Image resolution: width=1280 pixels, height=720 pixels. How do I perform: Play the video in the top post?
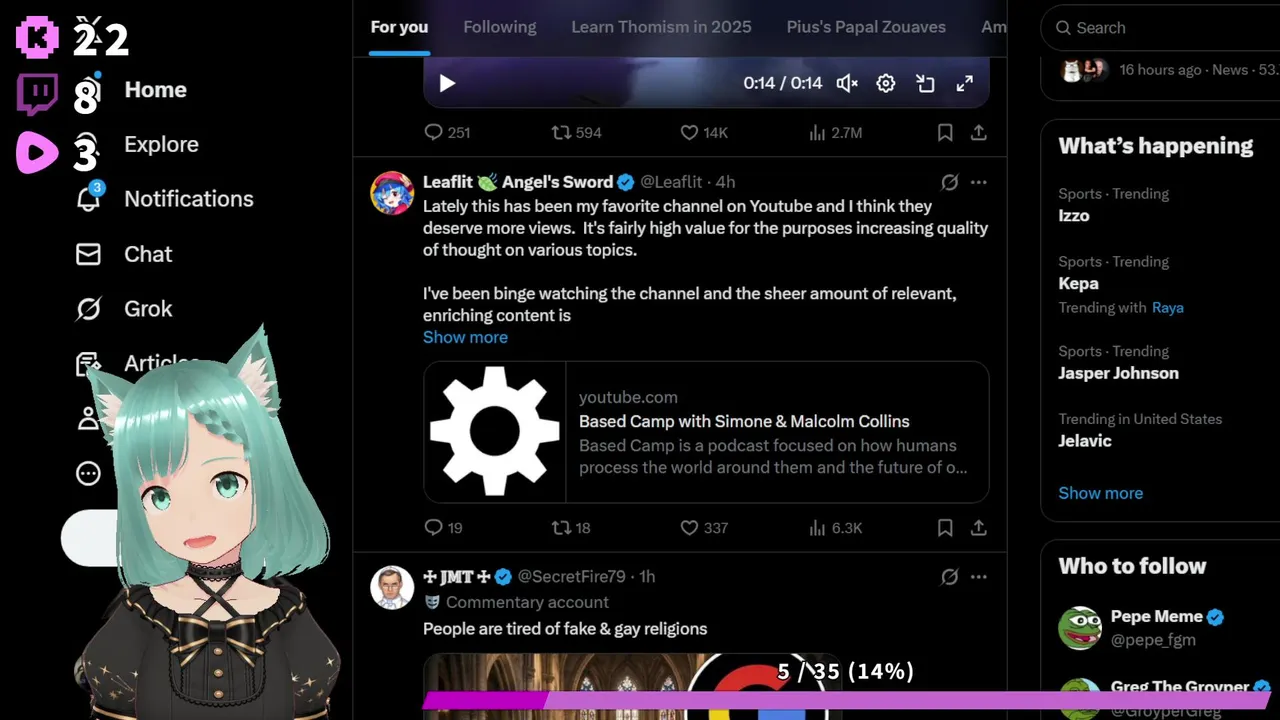[447, 84]
